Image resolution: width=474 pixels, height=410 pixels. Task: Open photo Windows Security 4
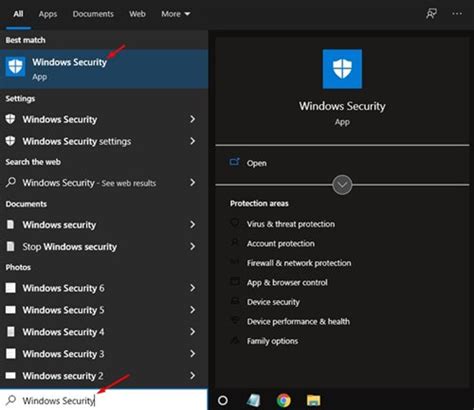[x=104, y=332]
